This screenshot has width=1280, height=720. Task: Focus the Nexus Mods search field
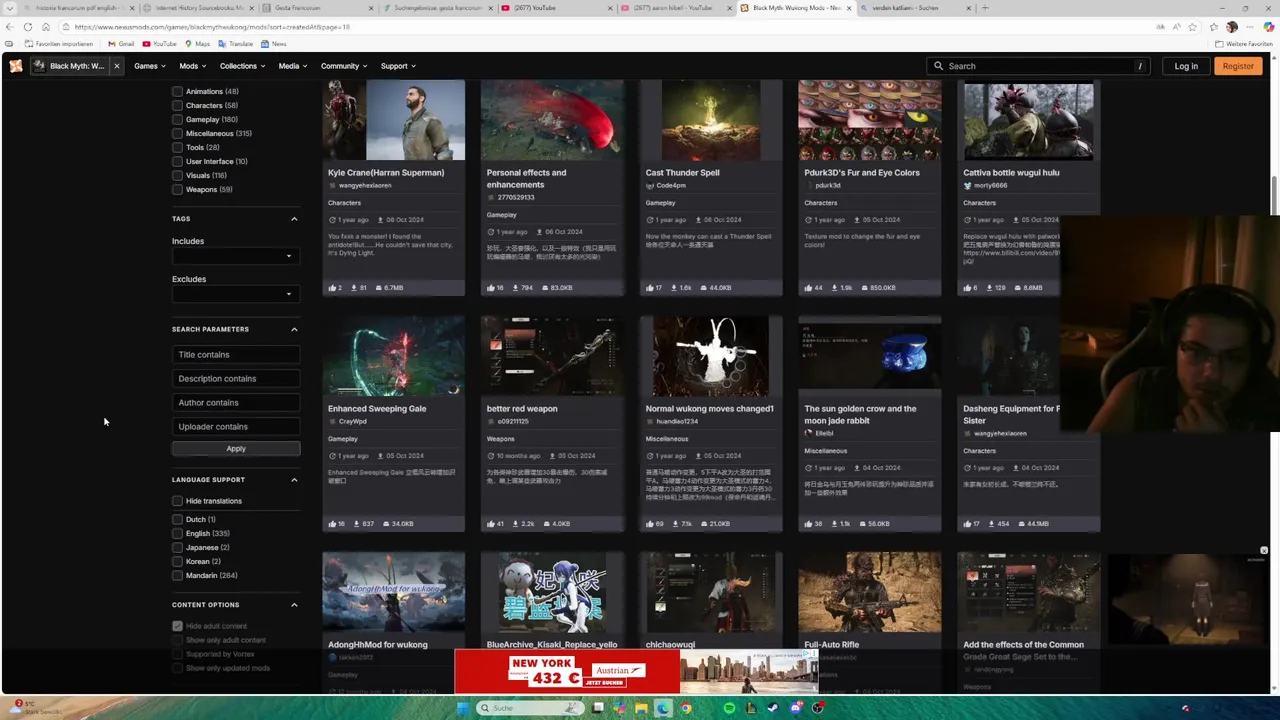[x=1037, y=66]
